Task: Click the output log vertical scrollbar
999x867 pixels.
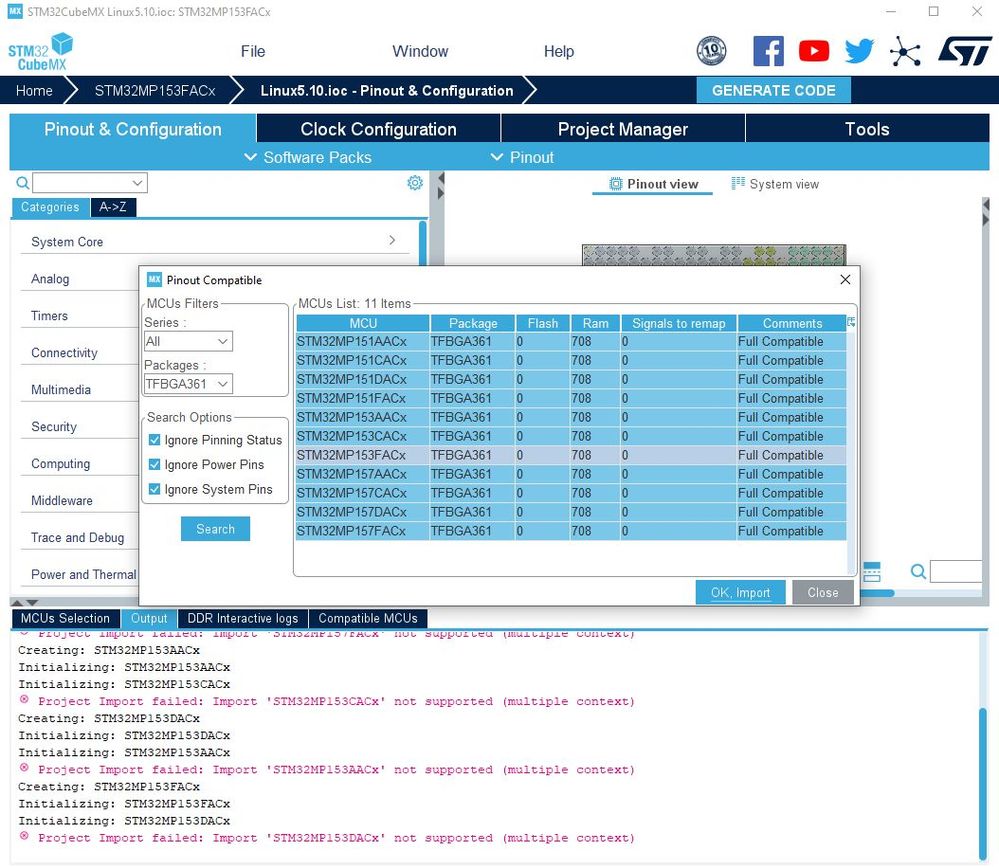Action: click(x=982, y=784)
